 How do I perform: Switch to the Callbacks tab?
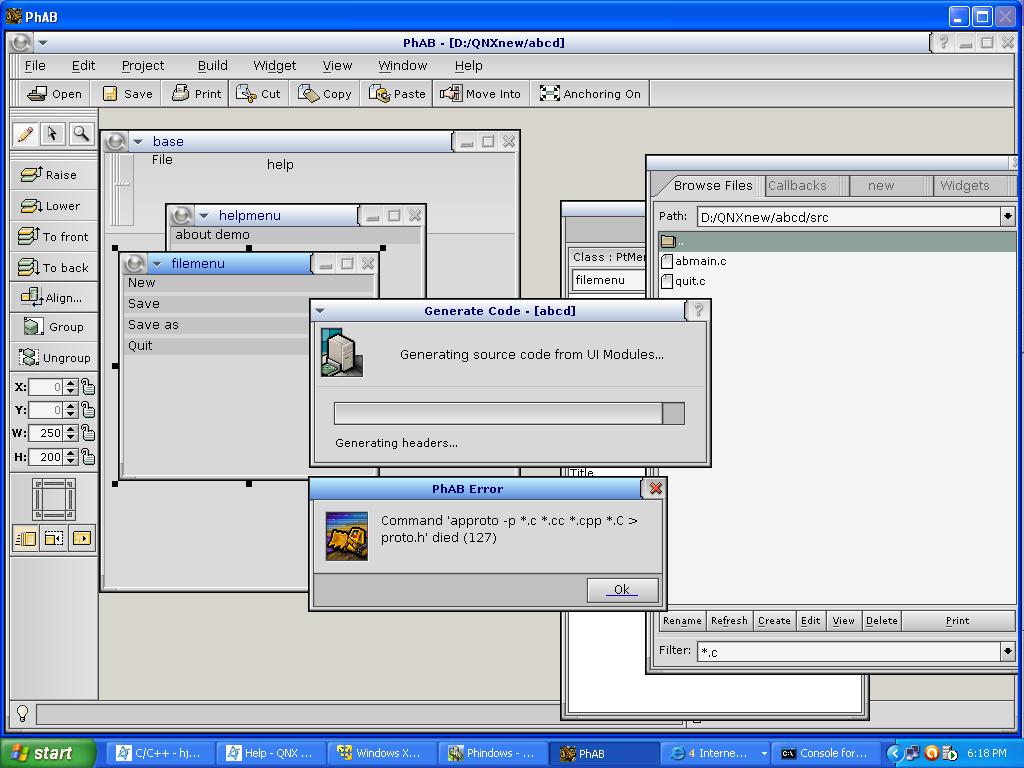(x=797, y=186)
